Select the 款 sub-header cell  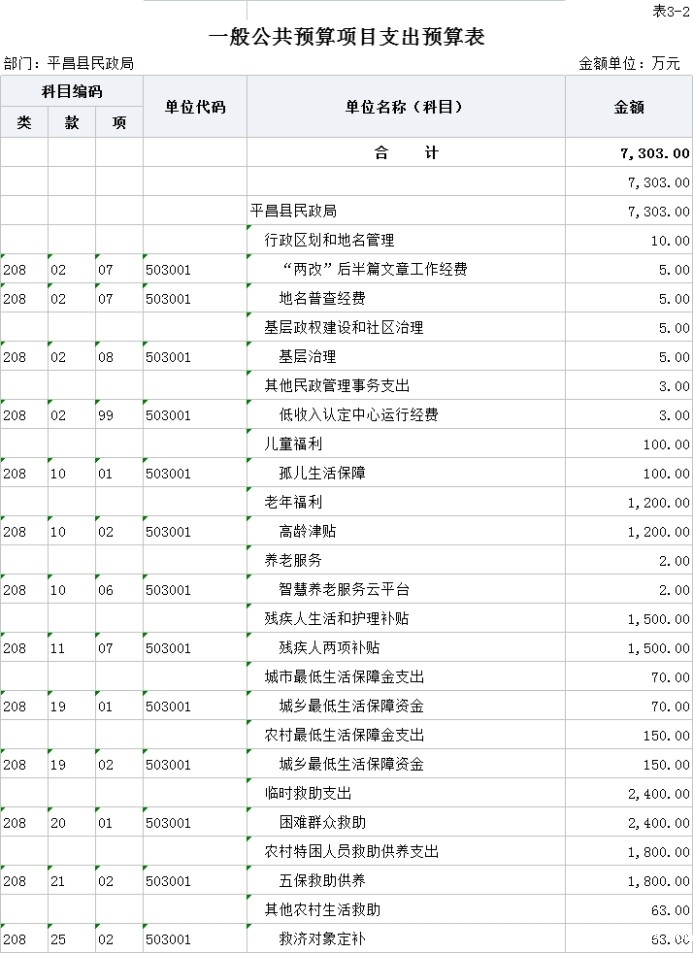(71, 123)
